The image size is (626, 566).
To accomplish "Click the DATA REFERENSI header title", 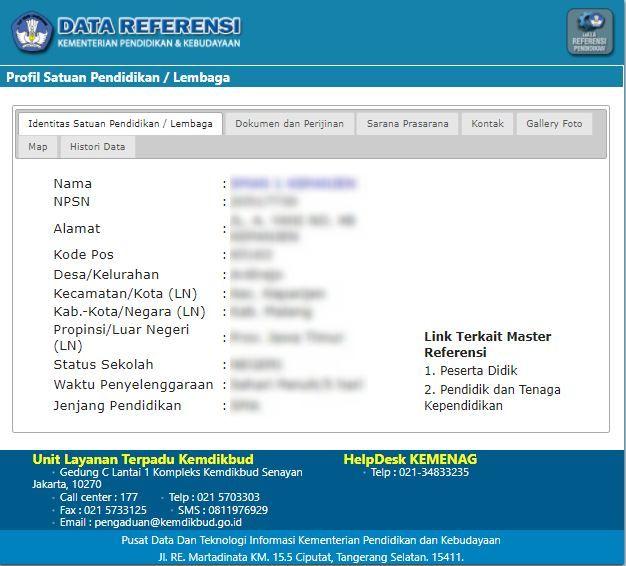I will point(149,26).
